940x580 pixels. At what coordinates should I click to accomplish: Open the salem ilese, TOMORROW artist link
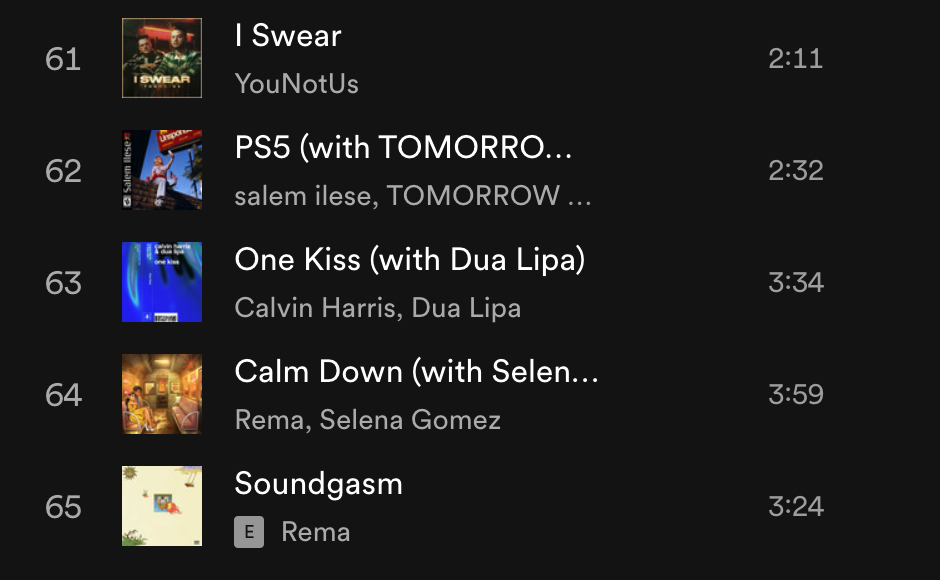[x=412, y=196]
